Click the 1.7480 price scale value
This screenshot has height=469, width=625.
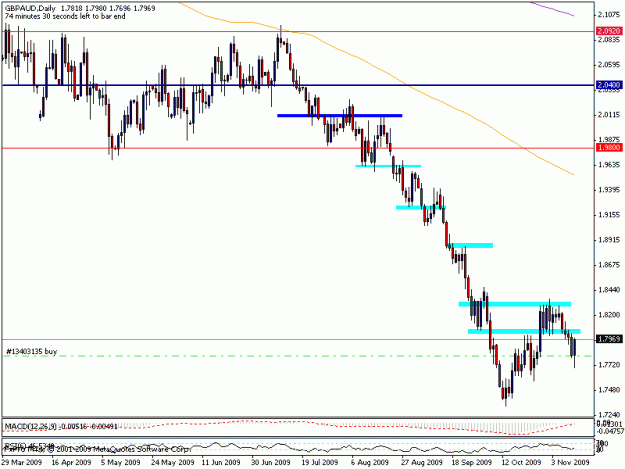(x=609, y=390)
